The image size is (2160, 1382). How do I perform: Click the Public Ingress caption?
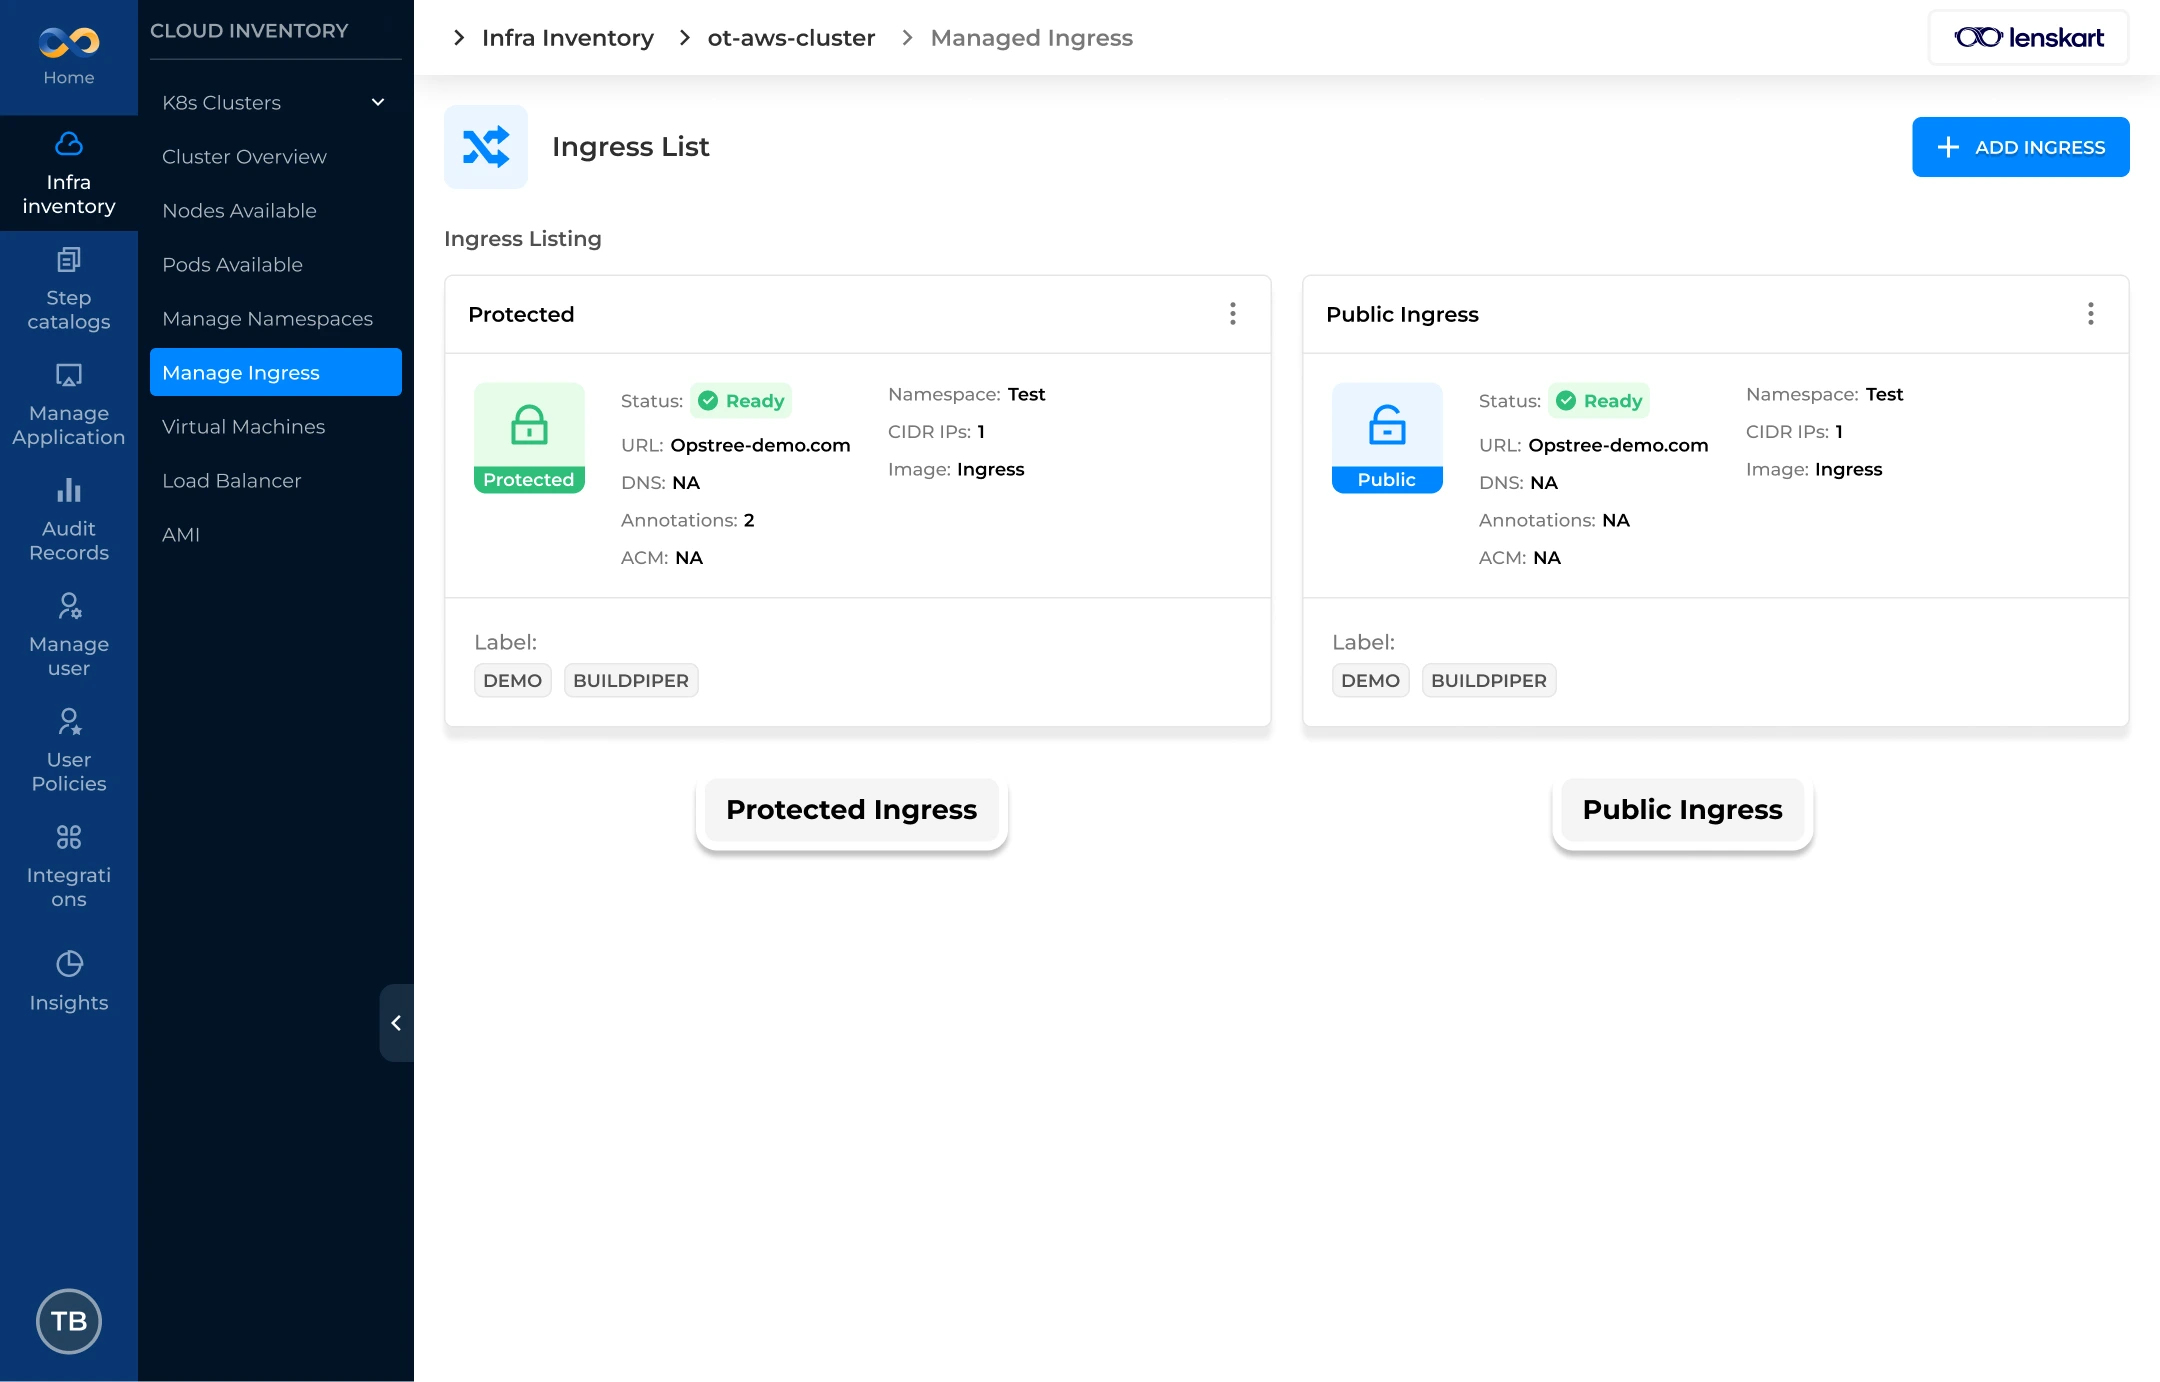point(1682,810)
